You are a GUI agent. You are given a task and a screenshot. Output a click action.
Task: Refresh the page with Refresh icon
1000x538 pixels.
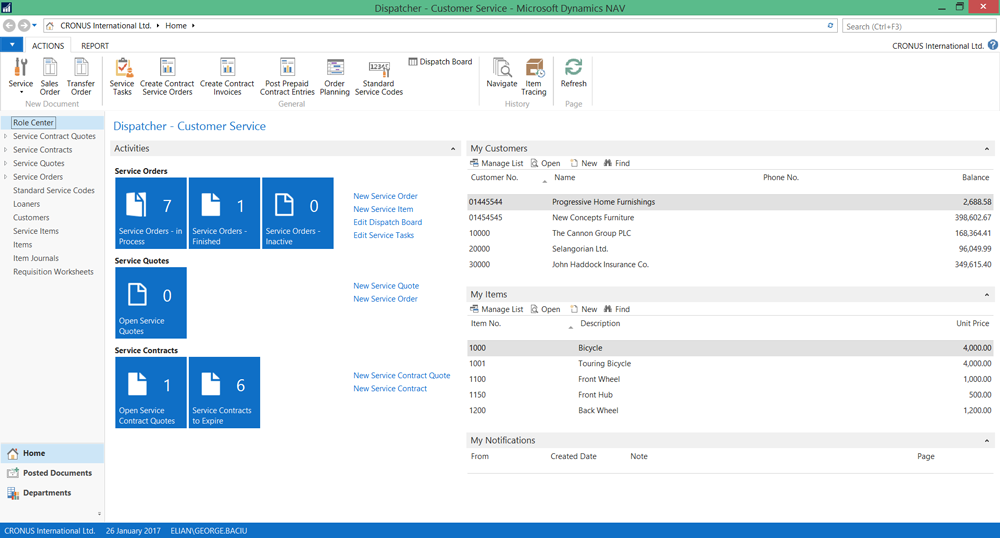(574, 73)
